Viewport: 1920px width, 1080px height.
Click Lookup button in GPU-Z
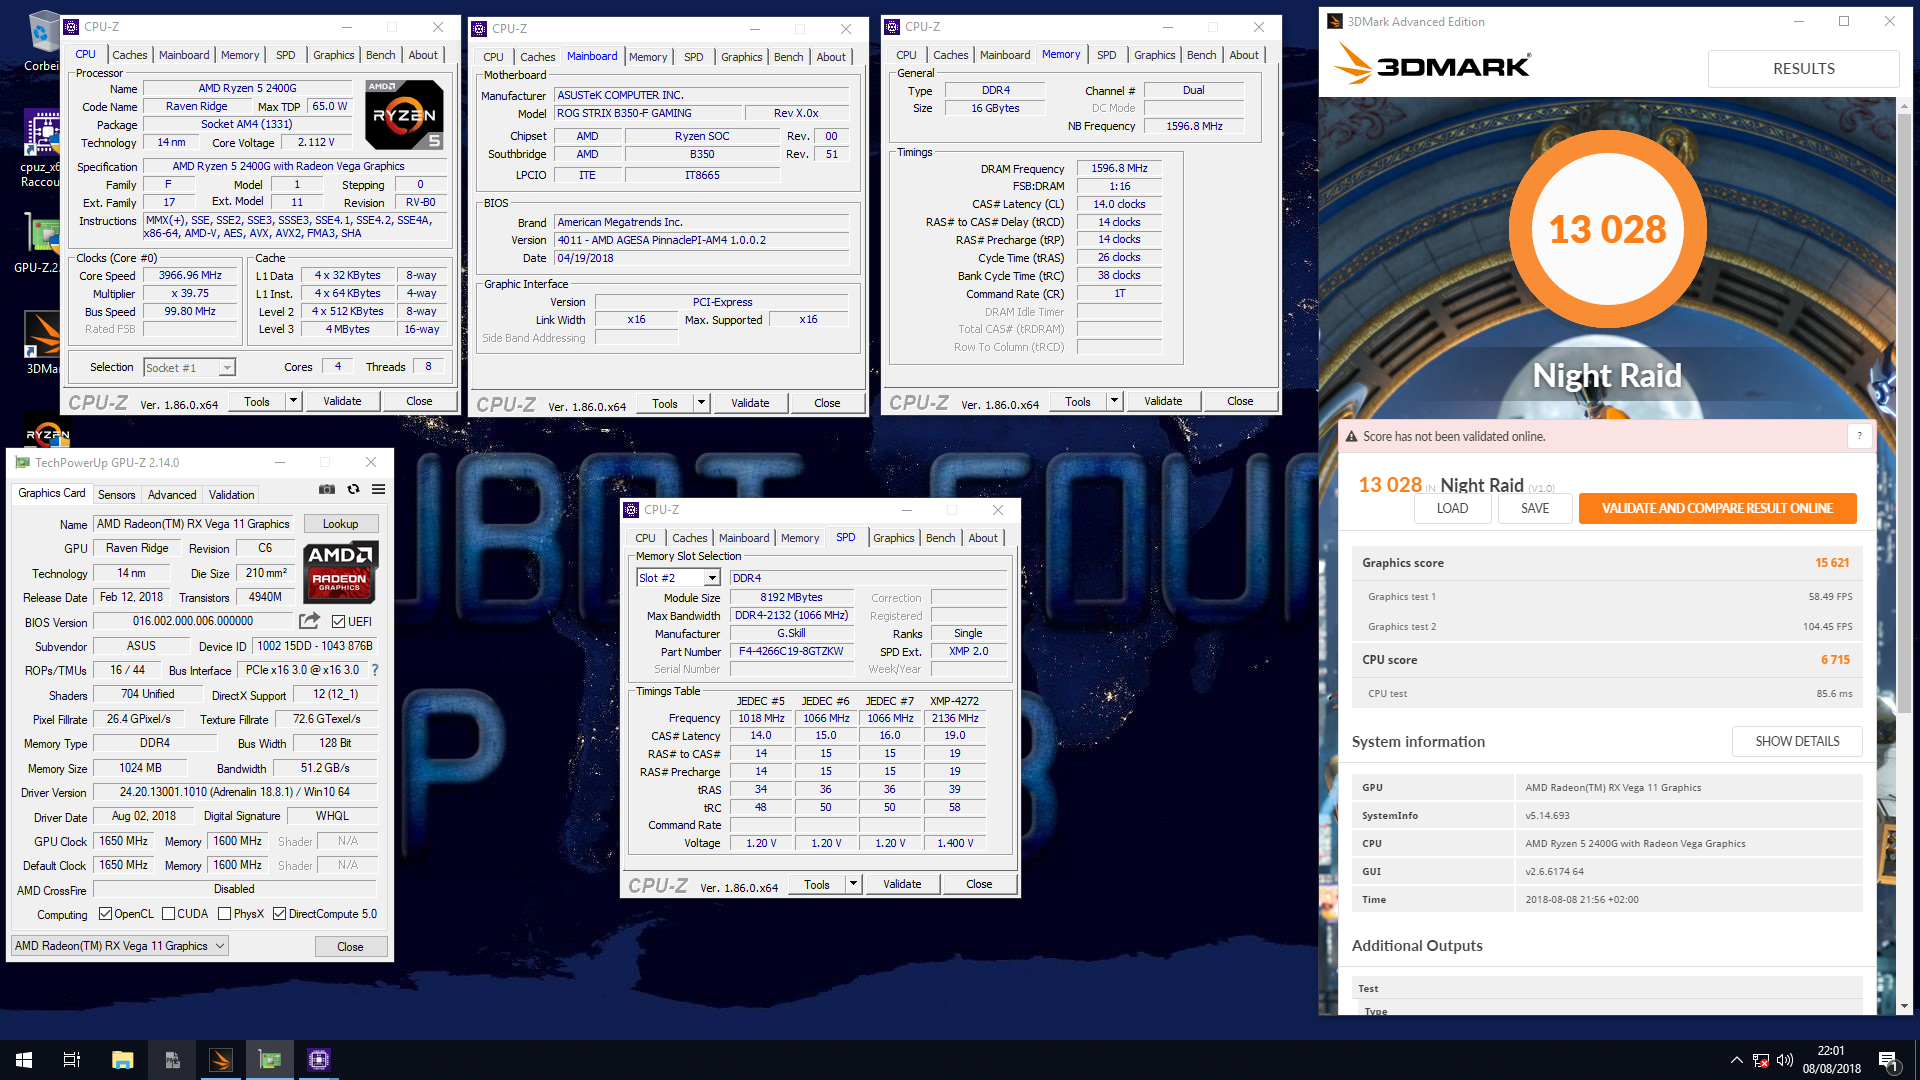340,524
